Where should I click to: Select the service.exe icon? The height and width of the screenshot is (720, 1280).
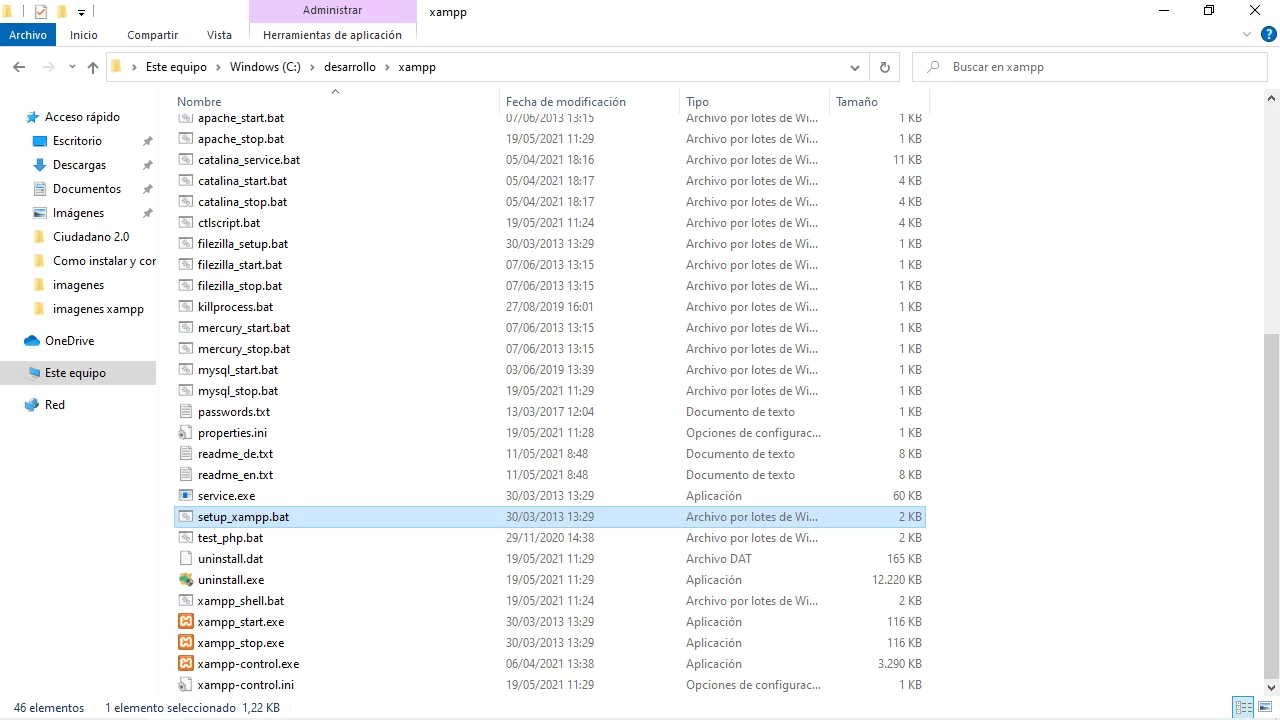(185, 496)
